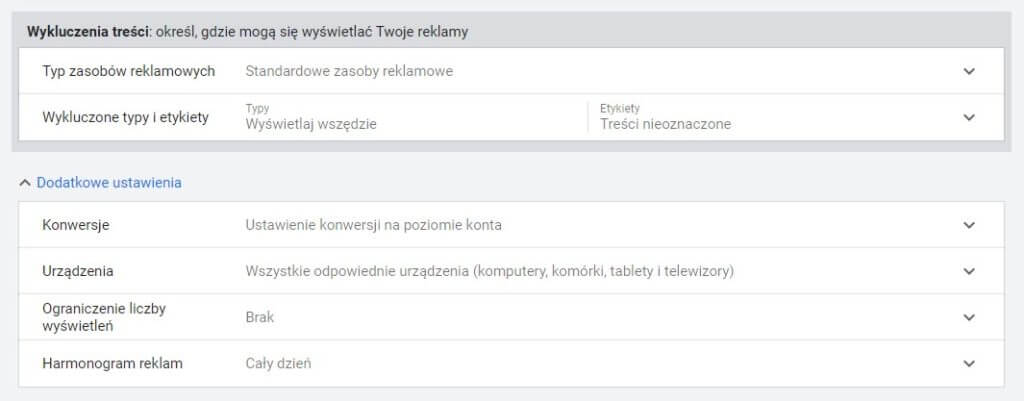The width and height of the screenshot is (1024, 401).
Task: Open the Harmonogram reklam chevron arrow
Action: click(968, 364)
